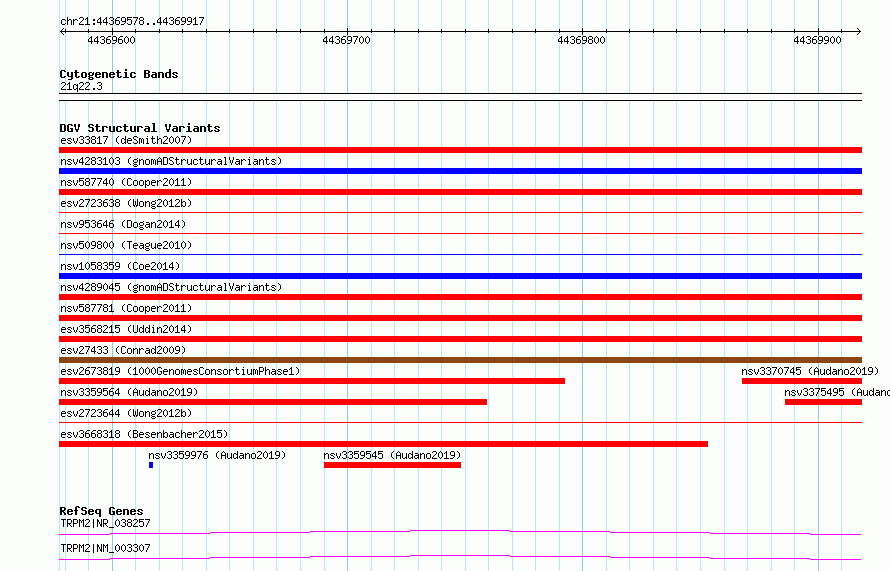Click the nsv1058359 (Coe2014) label
The image size is (890, 571).
click(120, 266)
